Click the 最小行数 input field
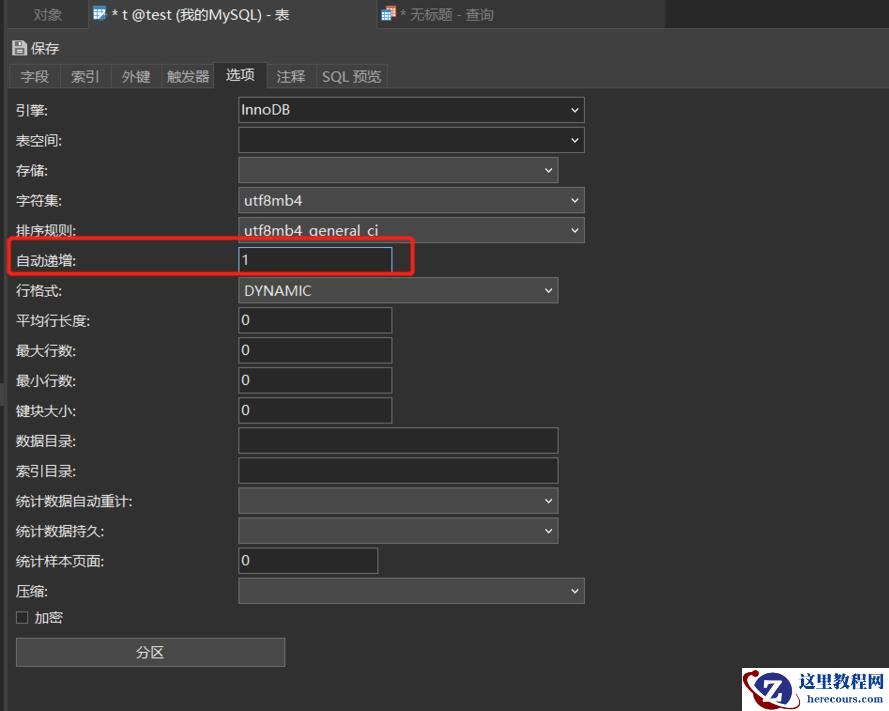 (x=315, y=380)
